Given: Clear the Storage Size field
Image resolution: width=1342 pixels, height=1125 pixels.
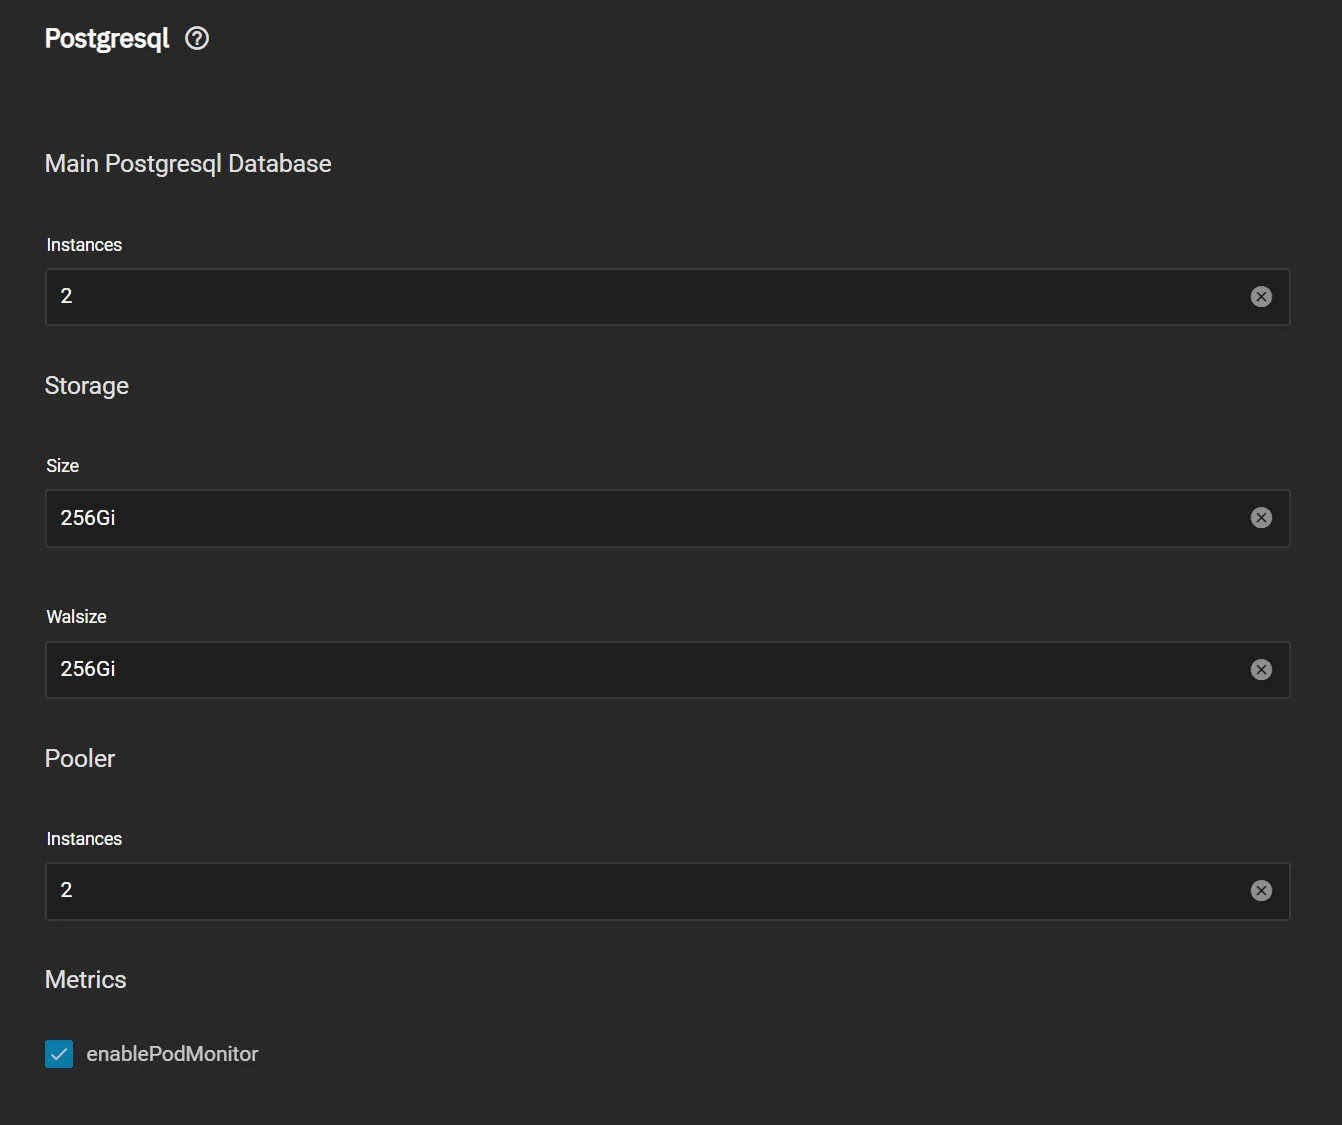Looking at the screenshot, I should (x=1261, y=518).
